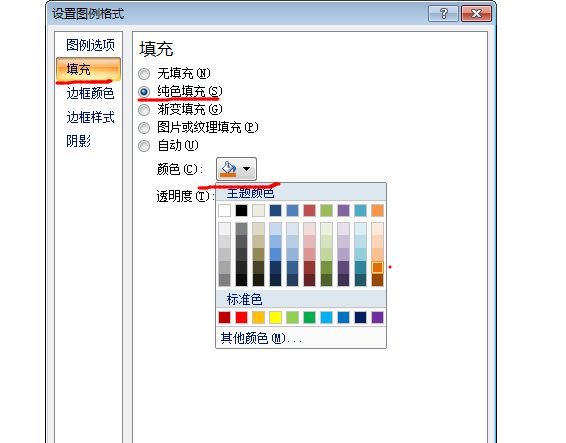Image resolution: width=566 pixels, height=443 pixels.
Task: Pick the orange theme color in top row
Action: pyautogui.click(x=377, y=210)
